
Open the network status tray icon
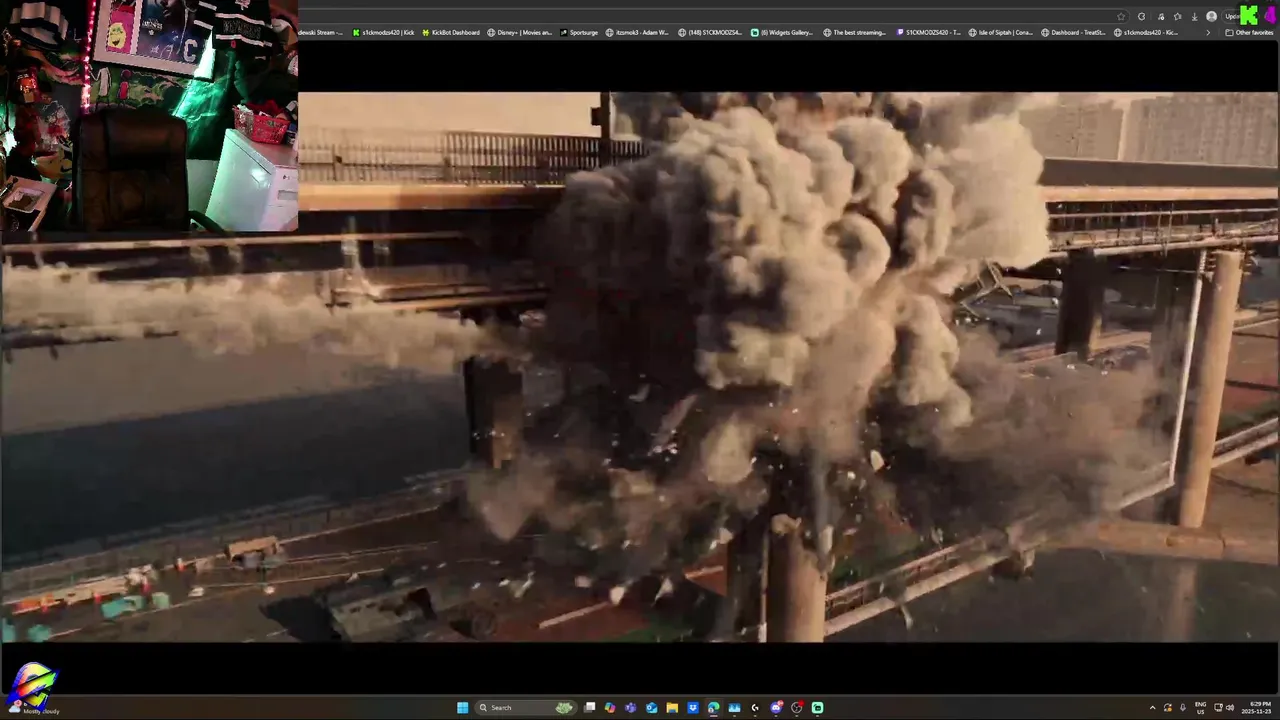click(x=1218, y=707)
